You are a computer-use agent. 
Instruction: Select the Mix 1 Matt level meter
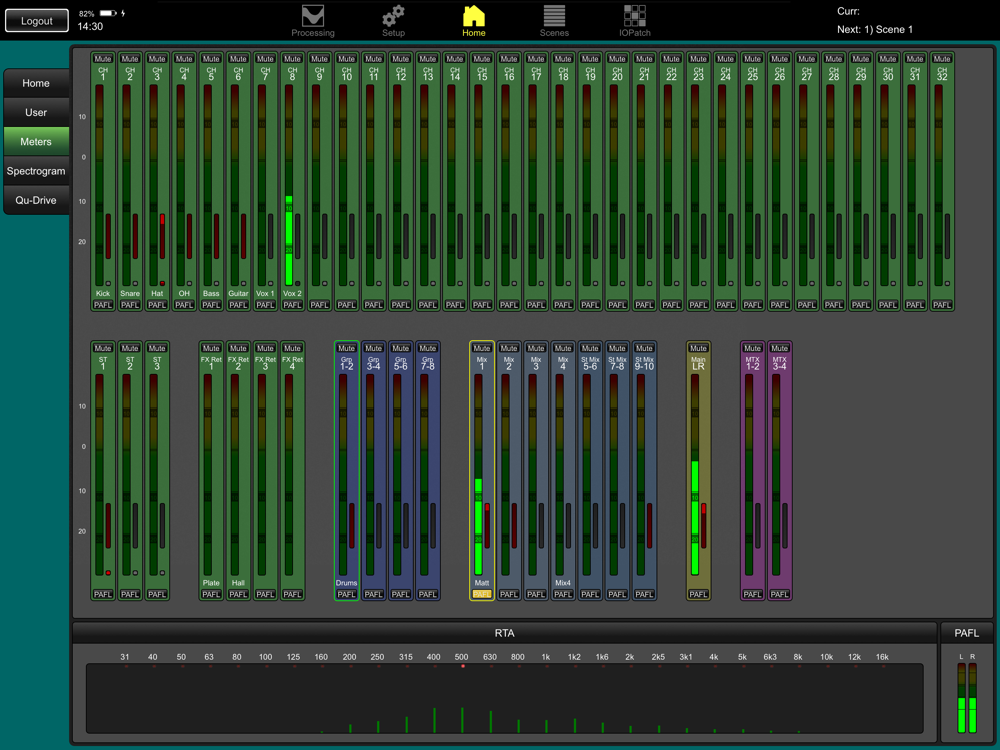(478, 474)
